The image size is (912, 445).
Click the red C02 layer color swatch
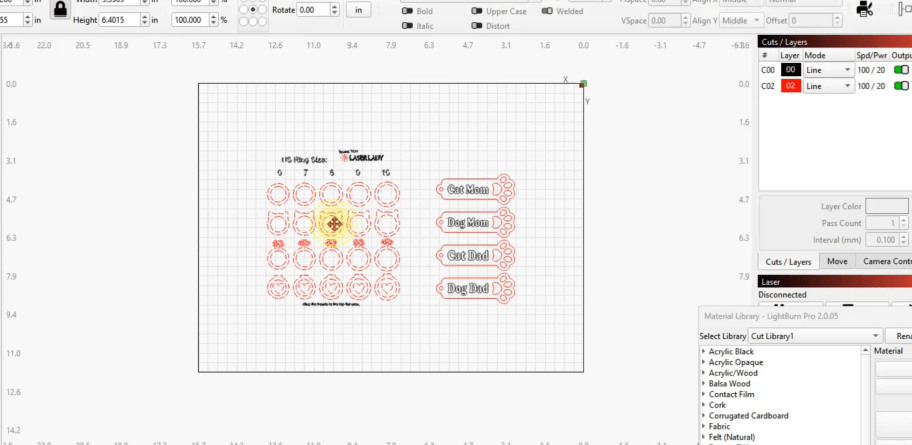point(791,86)
